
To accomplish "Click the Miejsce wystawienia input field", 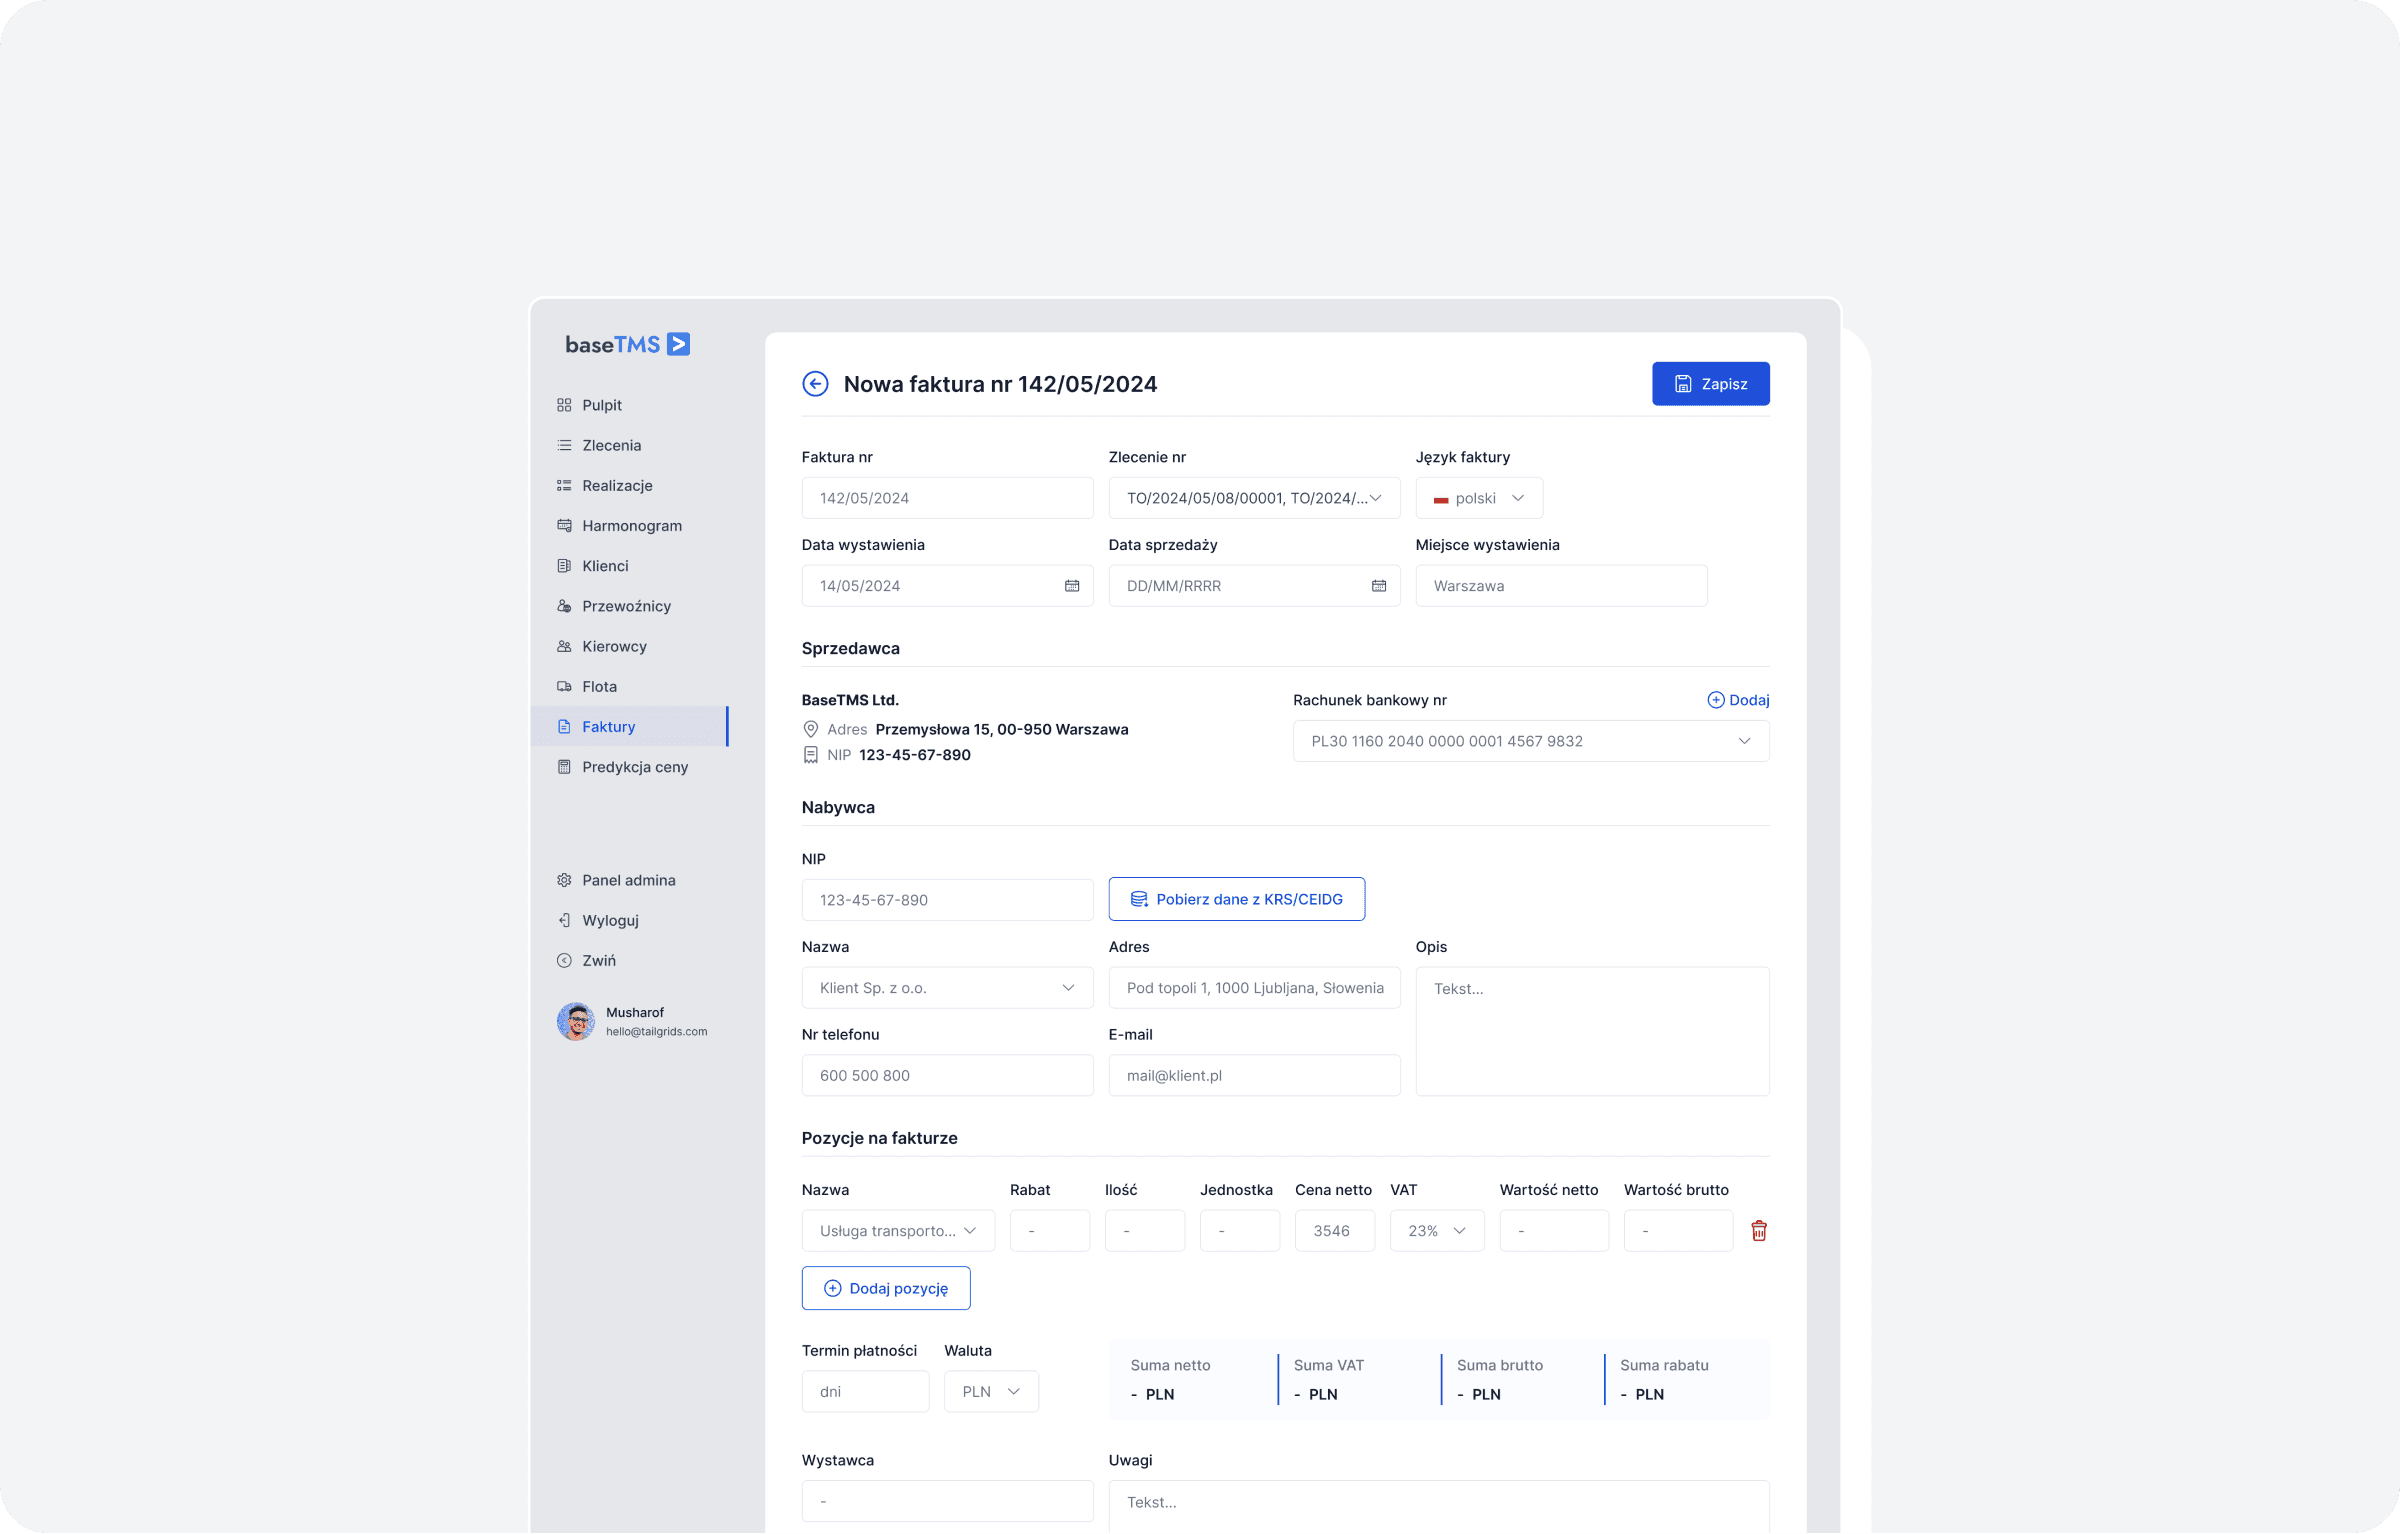I will tap(1560, 586).
